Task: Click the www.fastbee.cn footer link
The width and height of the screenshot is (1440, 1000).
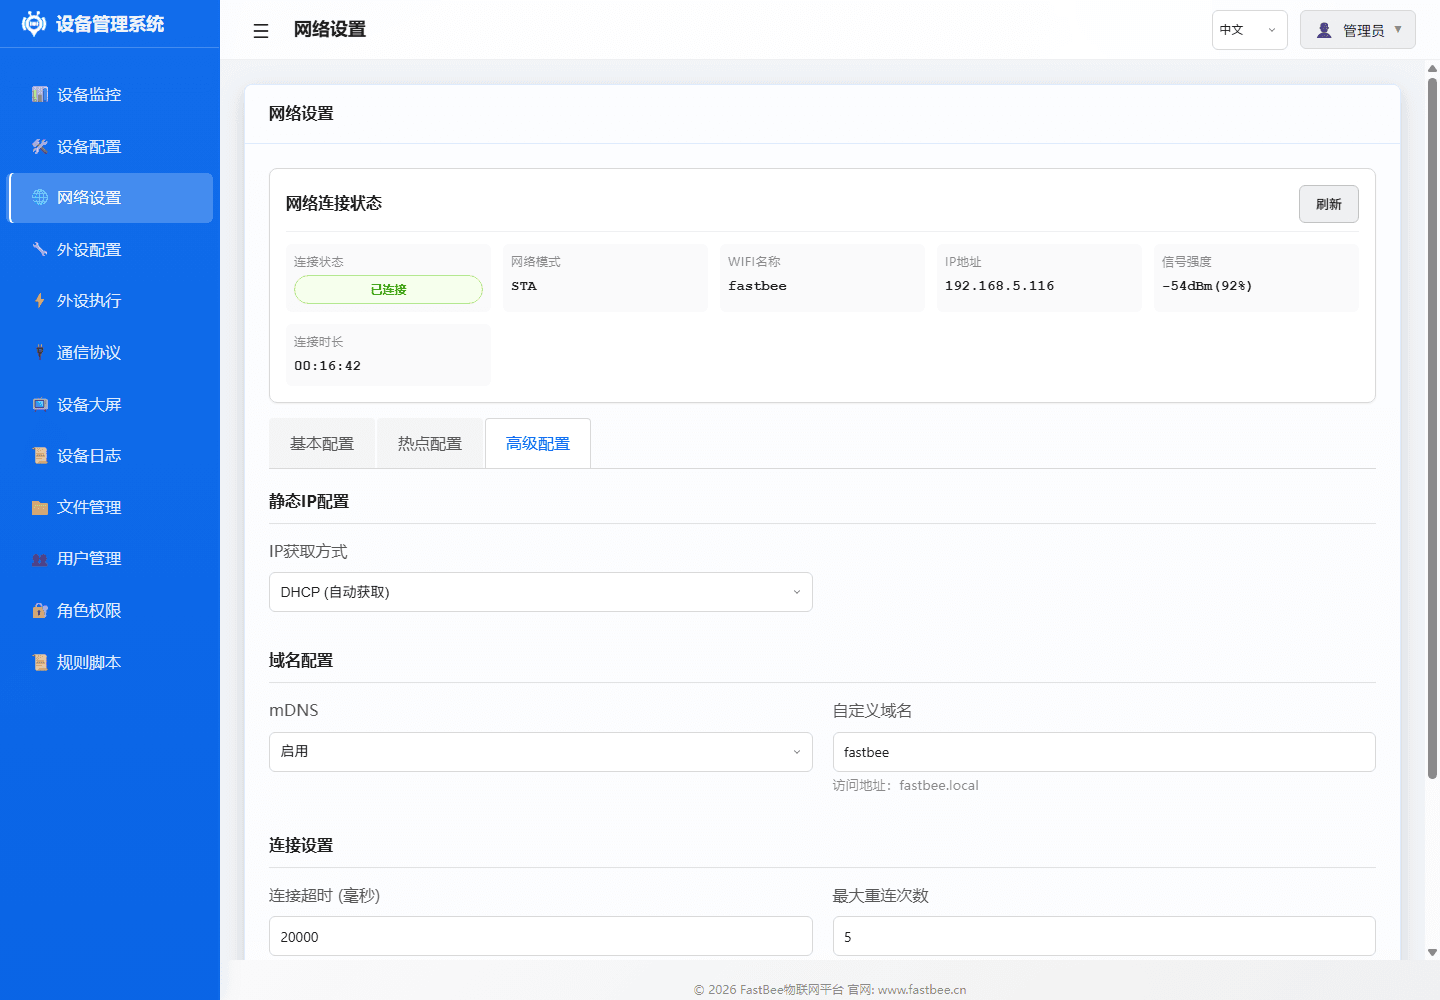Action: pyautogui.click(x=922, y=989)
